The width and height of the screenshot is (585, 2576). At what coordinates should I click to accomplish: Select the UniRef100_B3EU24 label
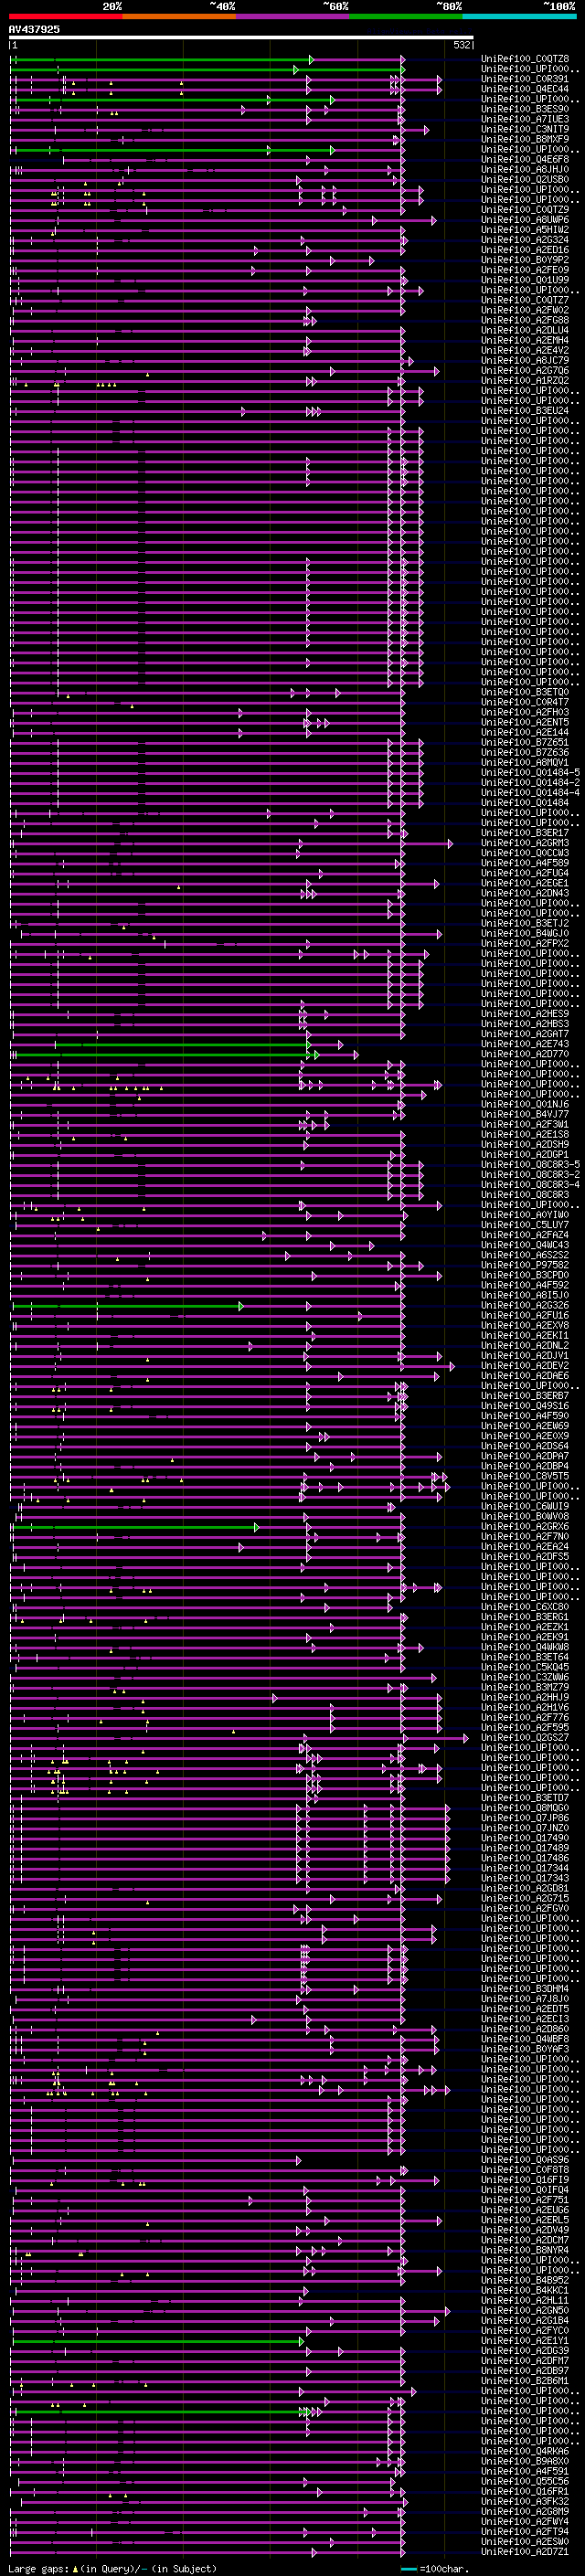pyautogui.click(x=525, y=410)
